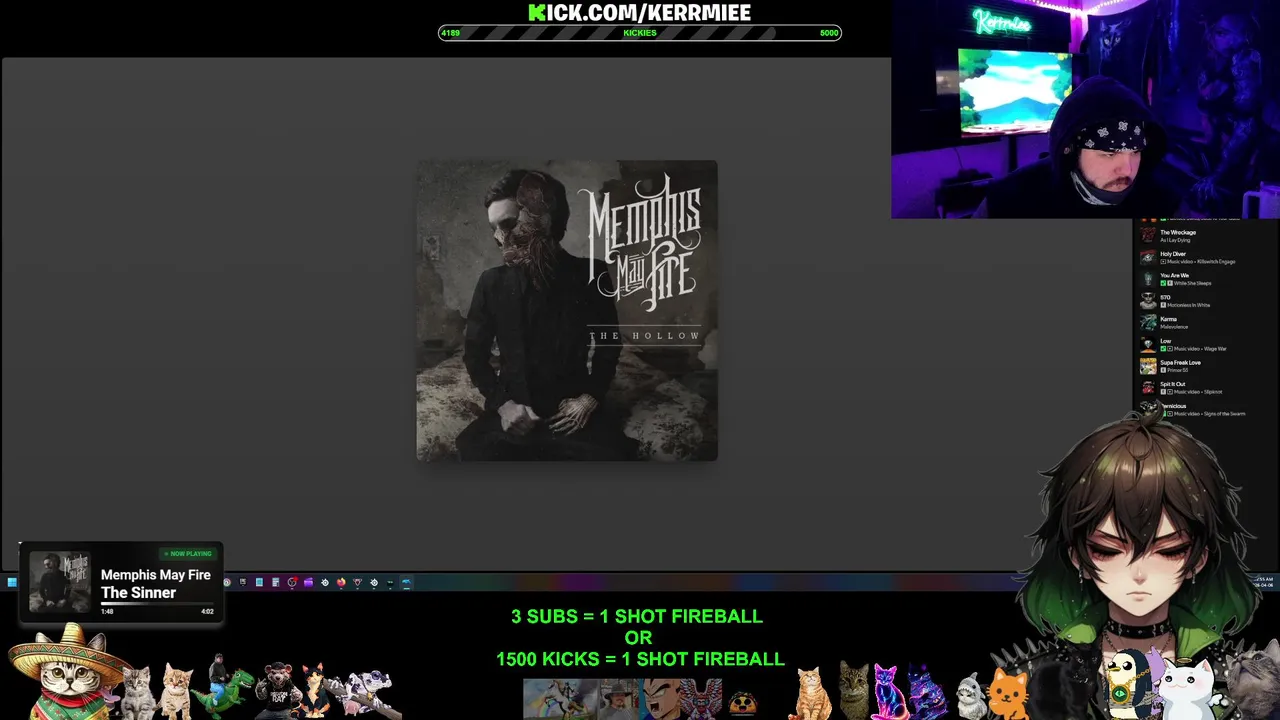Click You Are We track thumbnail
Viewport: 1280px width, 720px height.
[1148, 279]
